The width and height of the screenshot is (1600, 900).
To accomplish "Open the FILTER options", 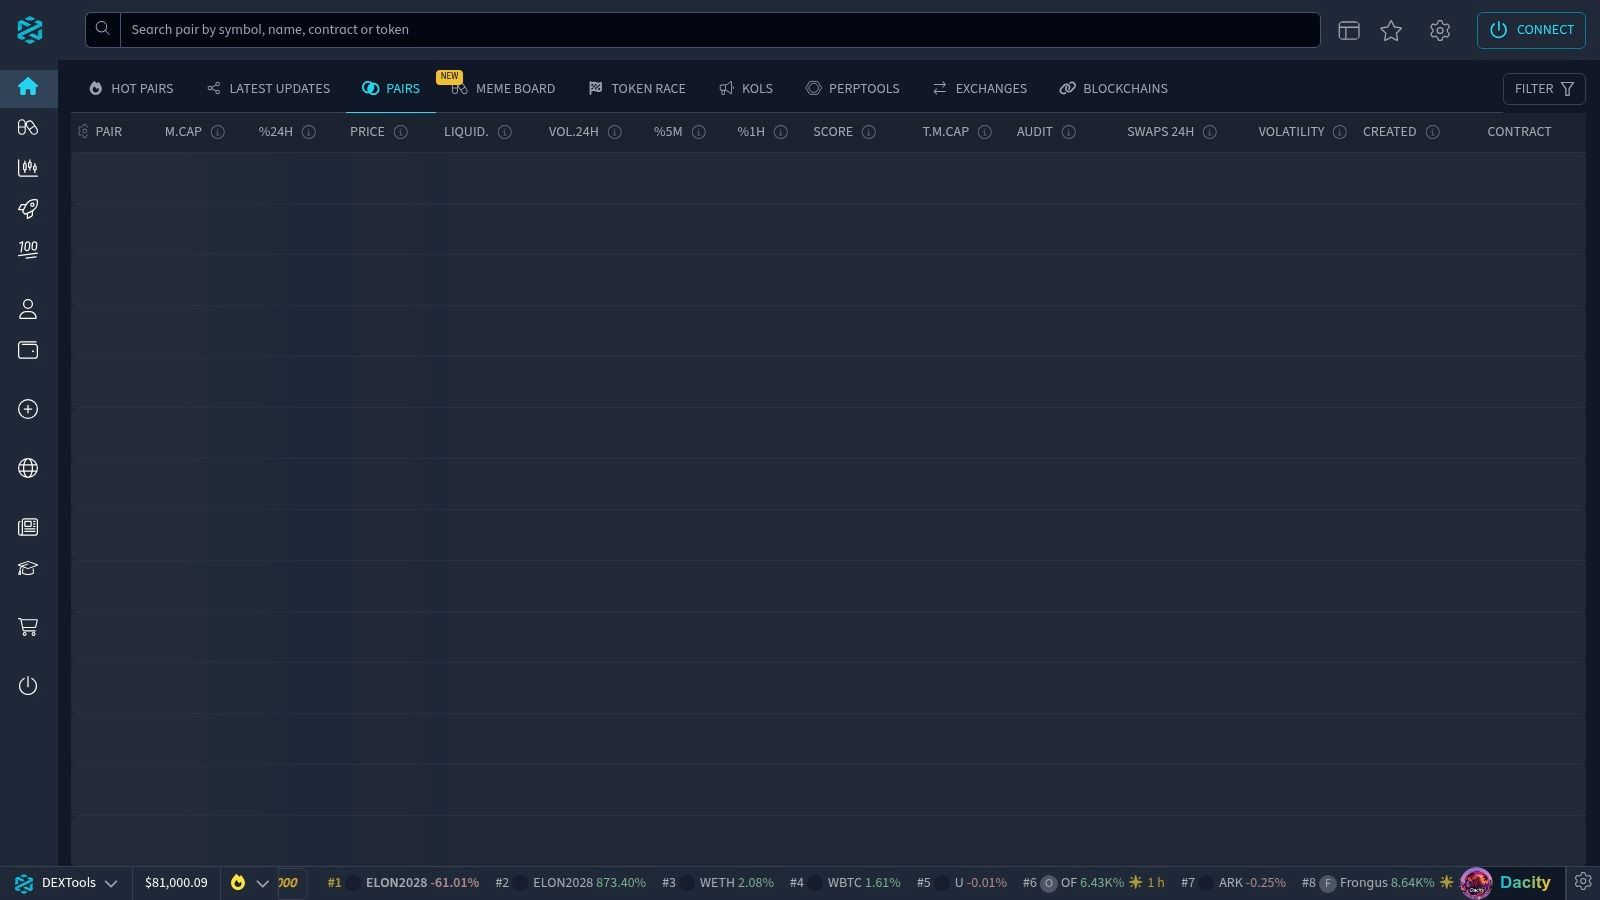I will pyautogui.click(x=1544, y=89).
